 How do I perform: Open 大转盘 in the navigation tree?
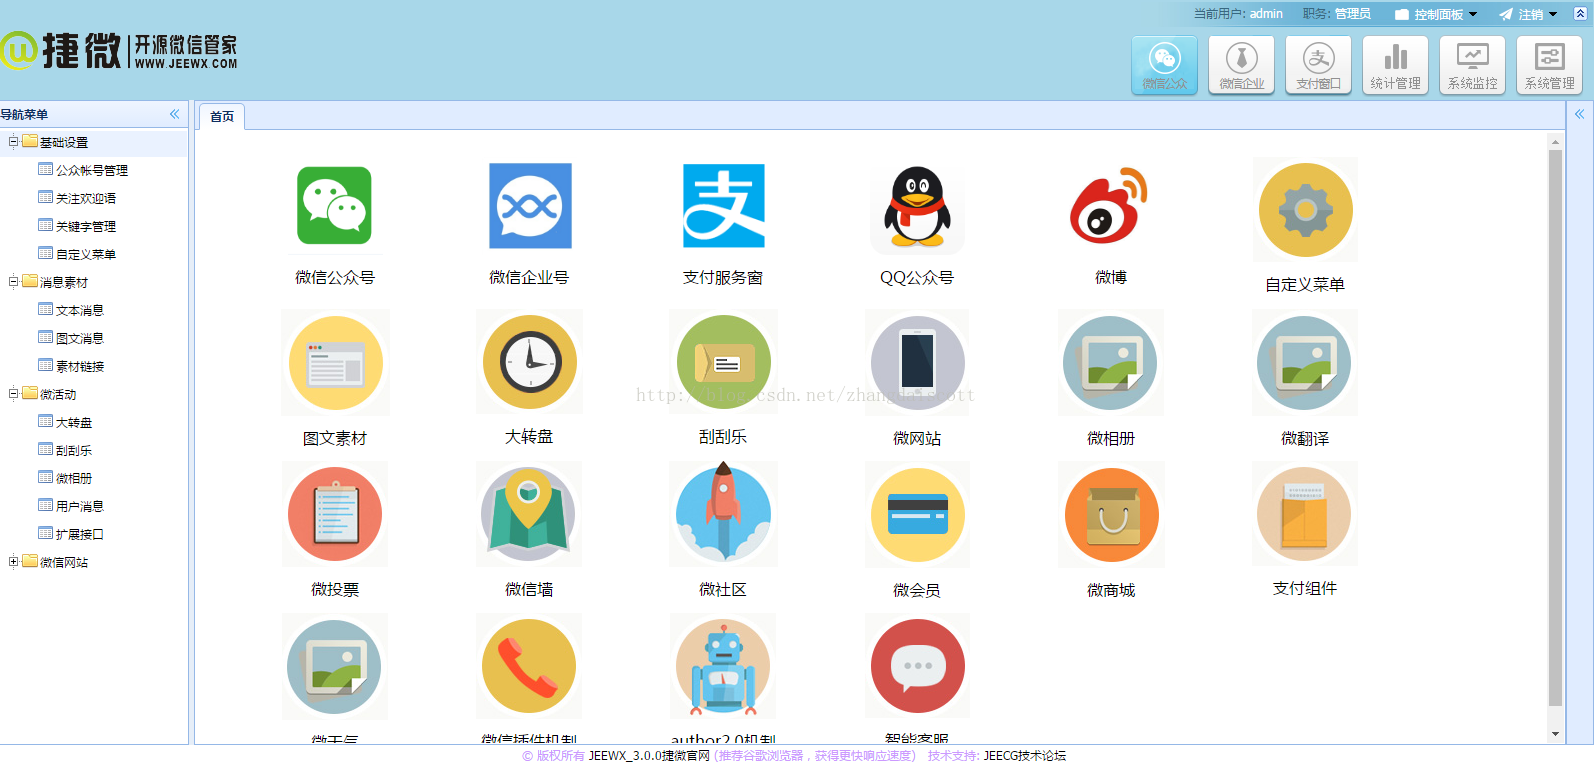click(x=74, y=422)
